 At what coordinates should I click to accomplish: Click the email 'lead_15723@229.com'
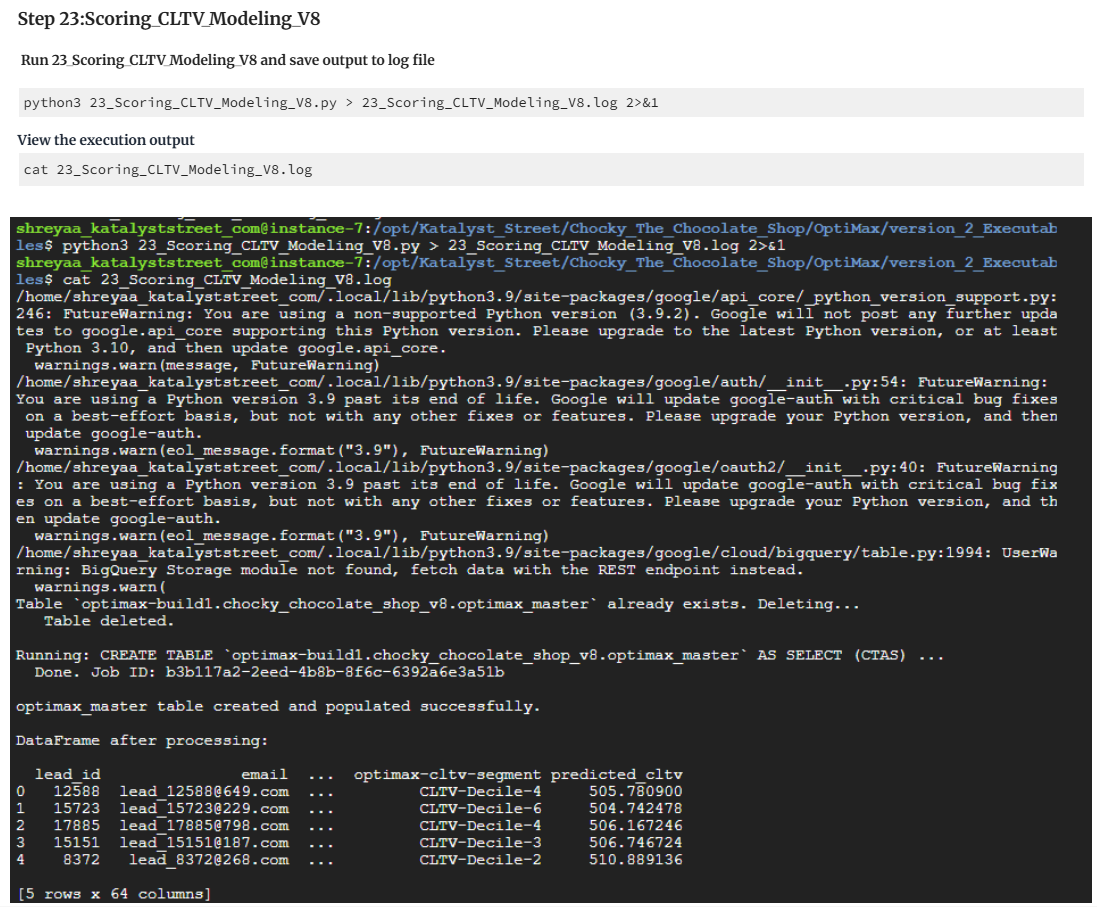[x=204, y=808]
